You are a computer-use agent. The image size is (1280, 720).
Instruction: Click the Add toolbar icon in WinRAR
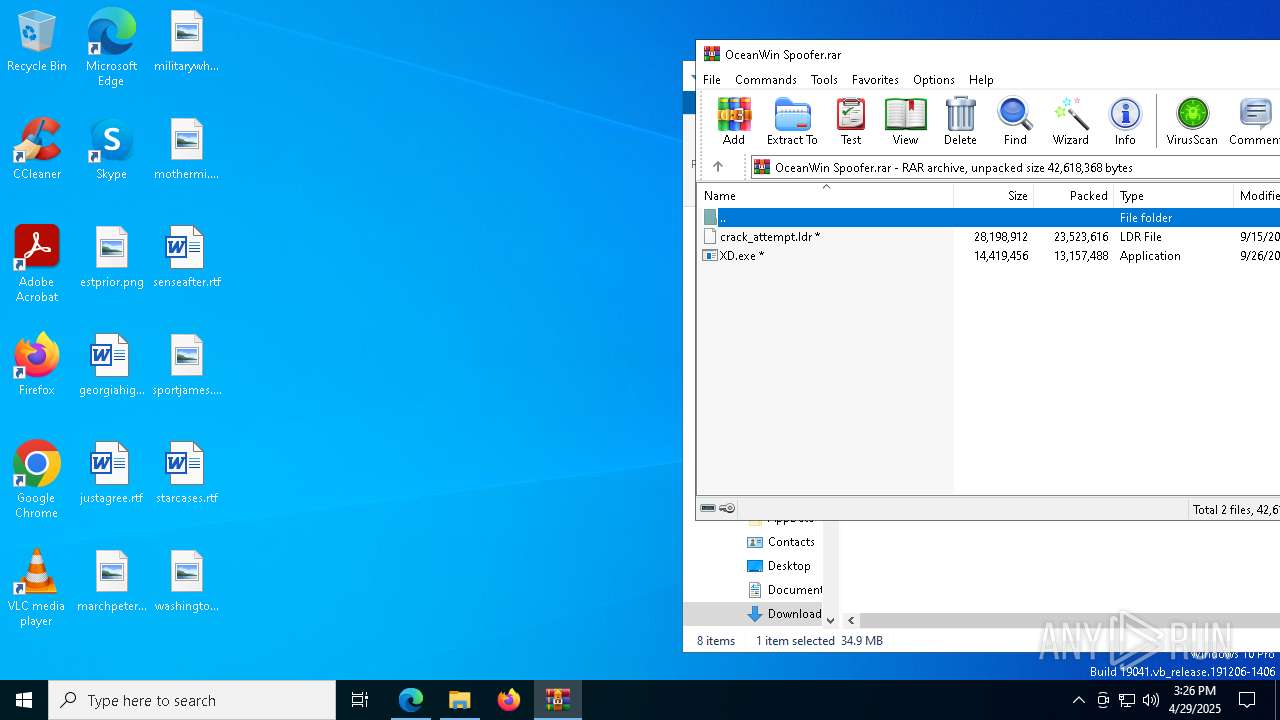(734, 121)
